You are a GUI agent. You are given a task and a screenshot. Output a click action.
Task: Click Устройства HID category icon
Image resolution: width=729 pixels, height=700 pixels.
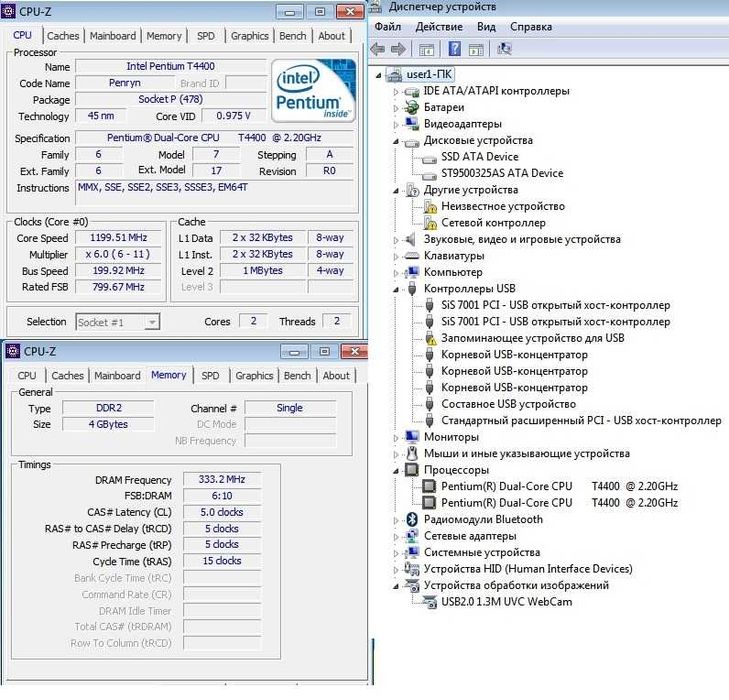pyautogui.click(x=411, y=568)
